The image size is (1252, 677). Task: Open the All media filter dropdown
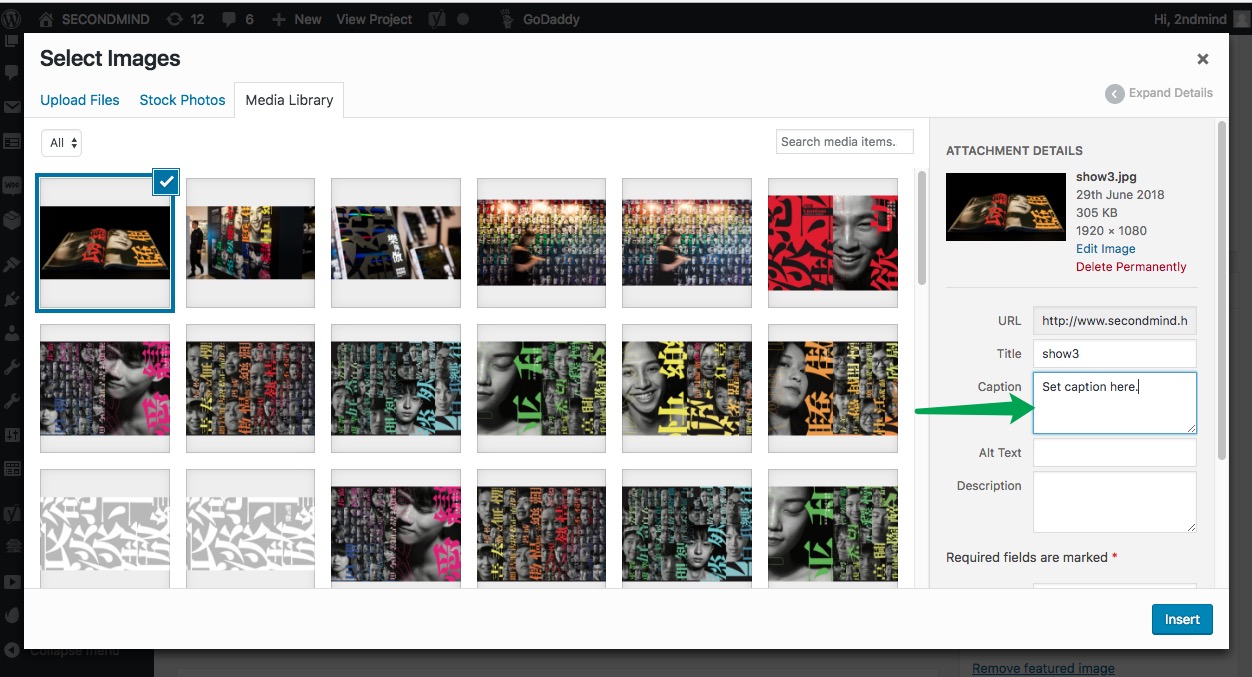tap(62, 143)
